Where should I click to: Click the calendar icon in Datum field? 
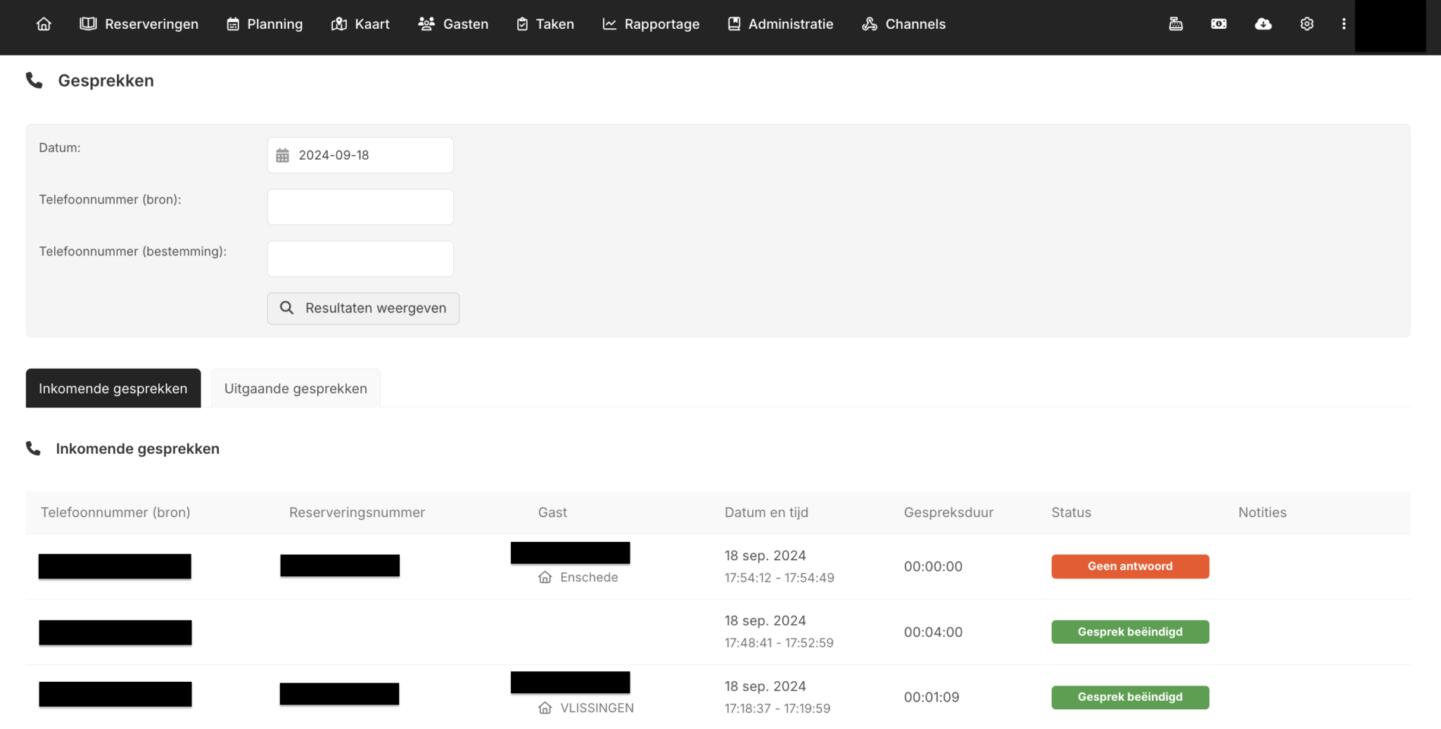click(283, 155)
